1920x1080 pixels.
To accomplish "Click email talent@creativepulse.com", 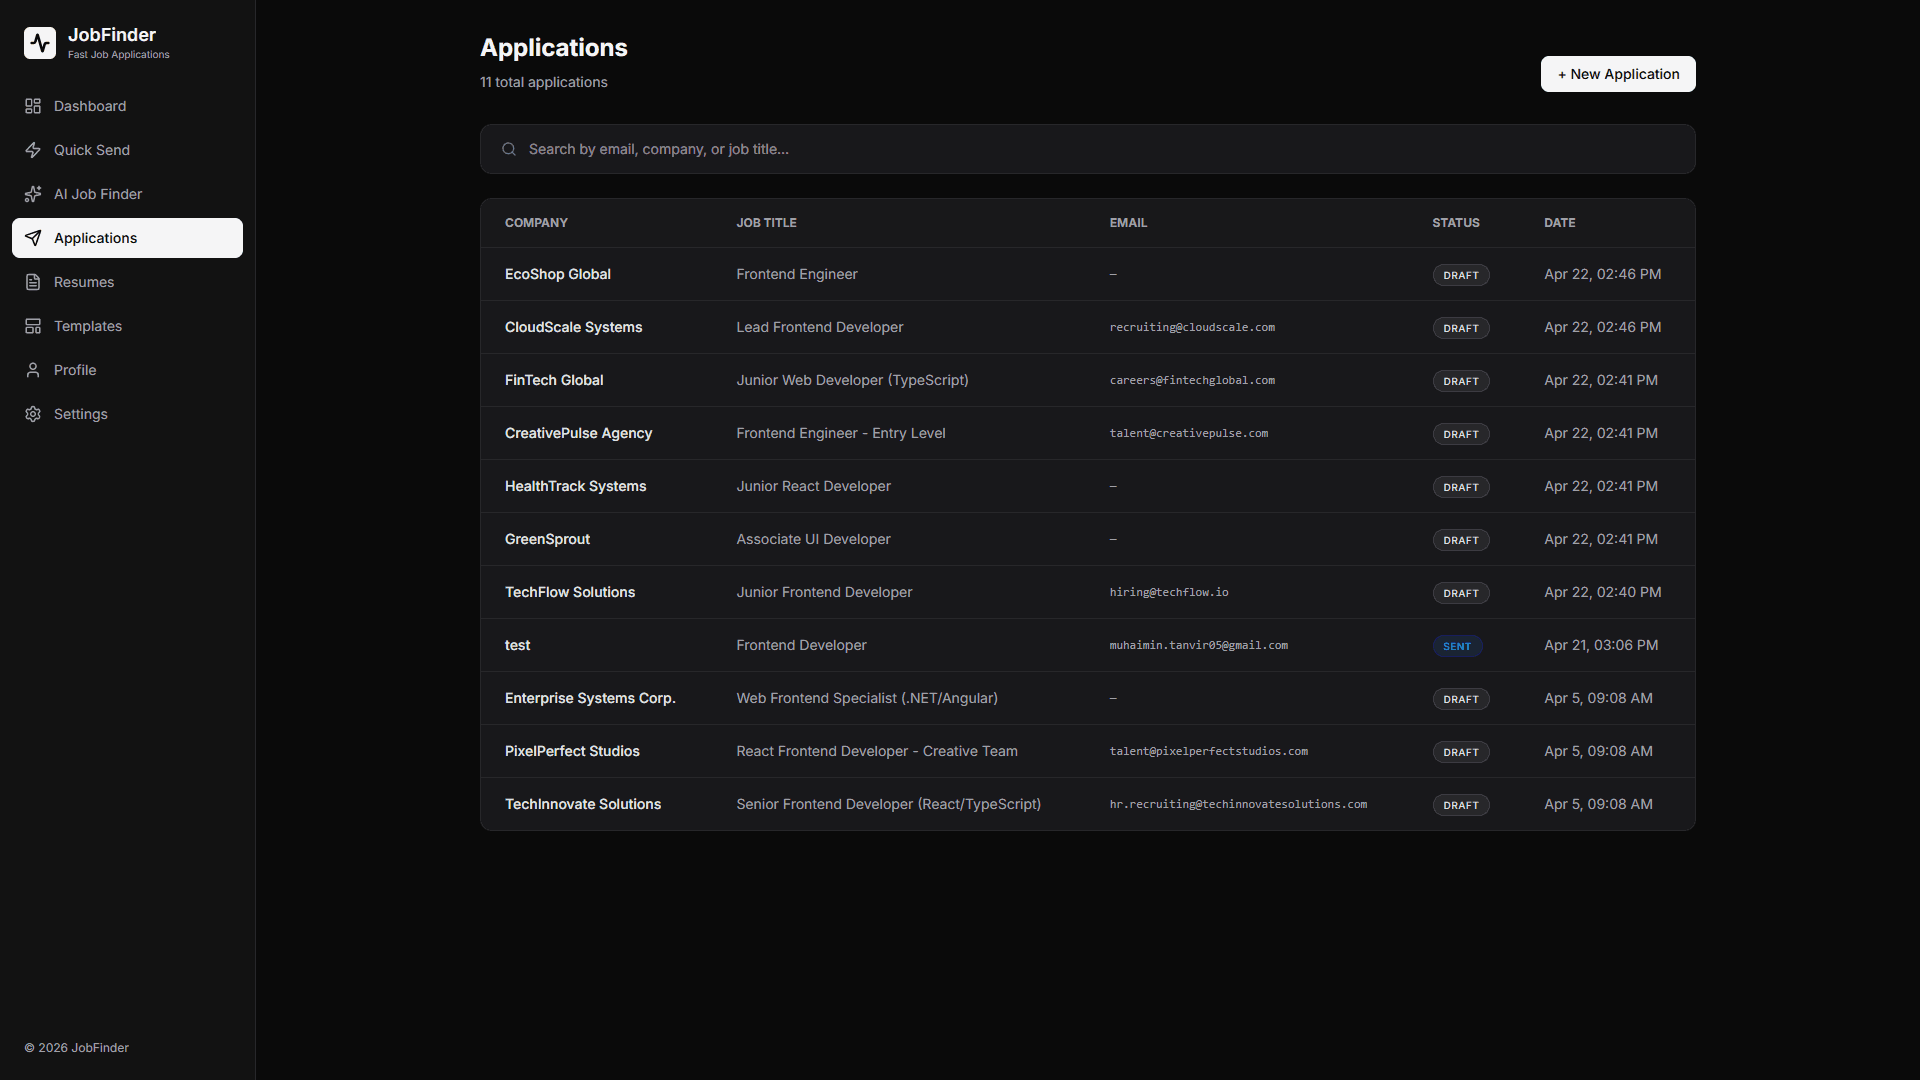I will (1189, 433).
